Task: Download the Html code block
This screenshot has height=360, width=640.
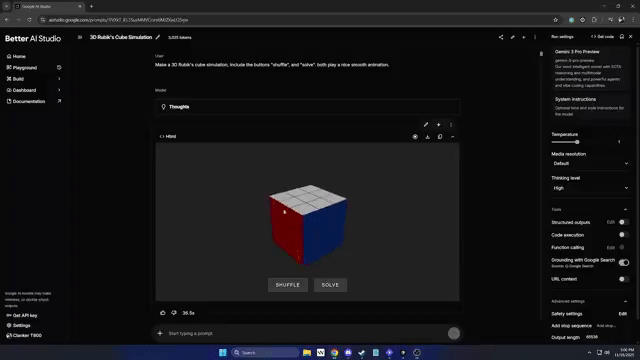Action: [x=427, y=137]
